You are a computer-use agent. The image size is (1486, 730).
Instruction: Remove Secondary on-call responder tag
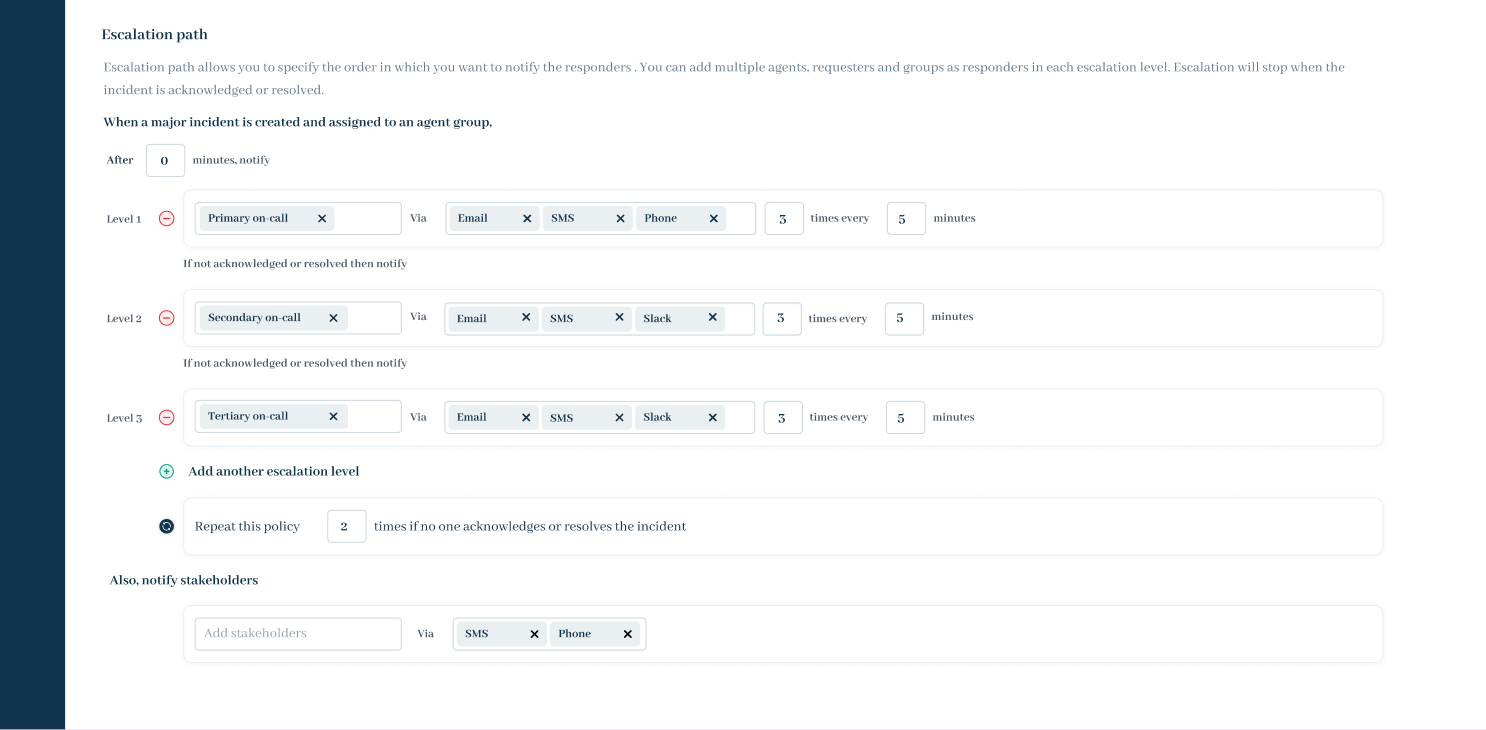click(x=333, y=318)
